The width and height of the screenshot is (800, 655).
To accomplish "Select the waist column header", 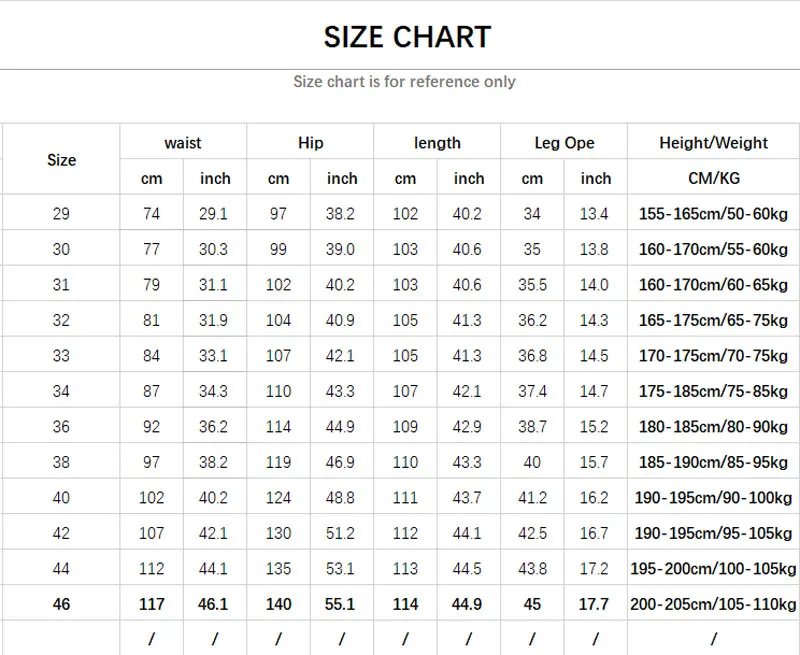I will [183, 143].
